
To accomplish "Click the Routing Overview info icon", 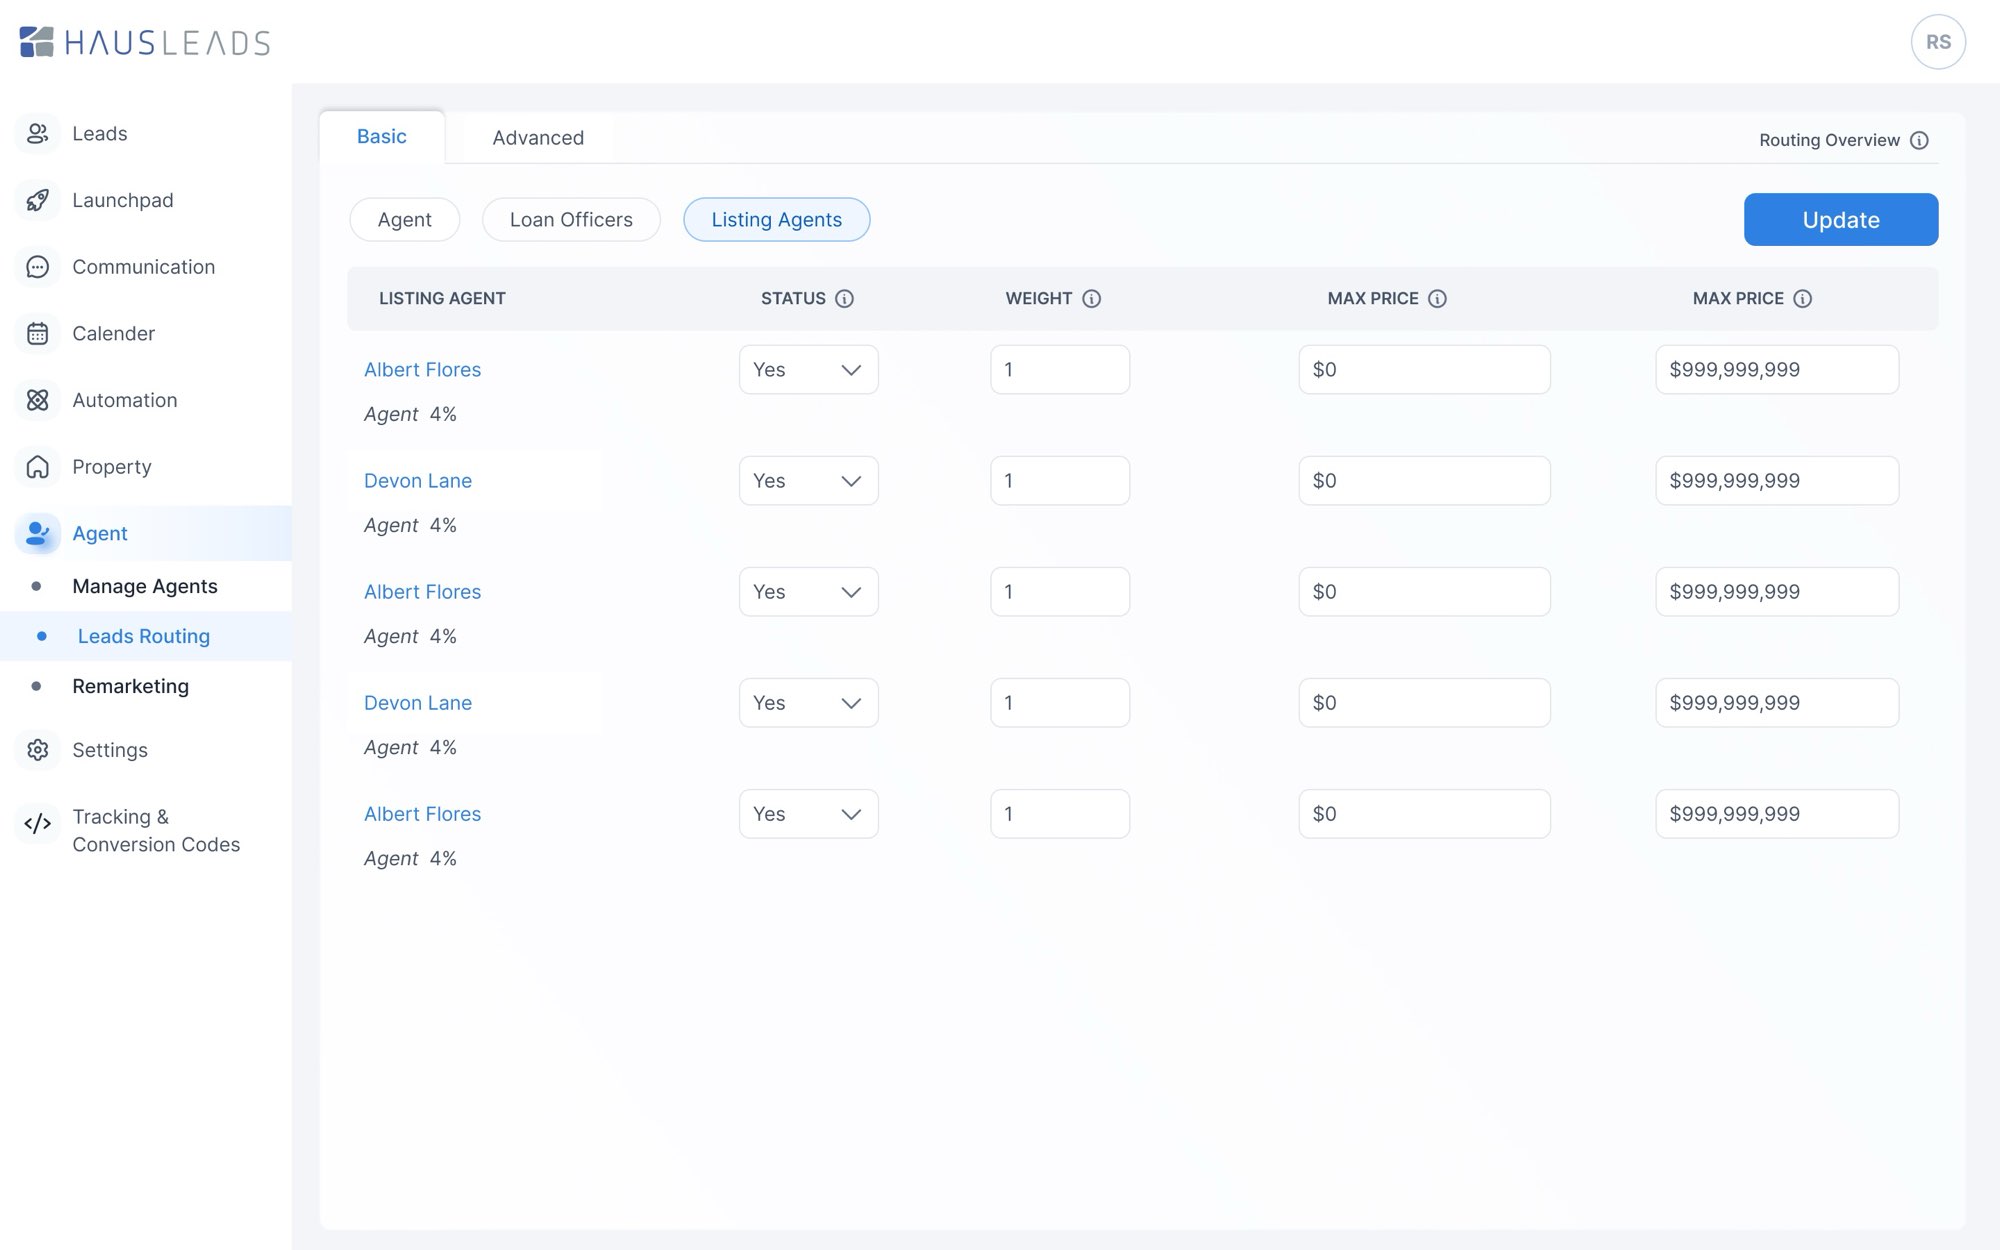I will [1919, 140].
